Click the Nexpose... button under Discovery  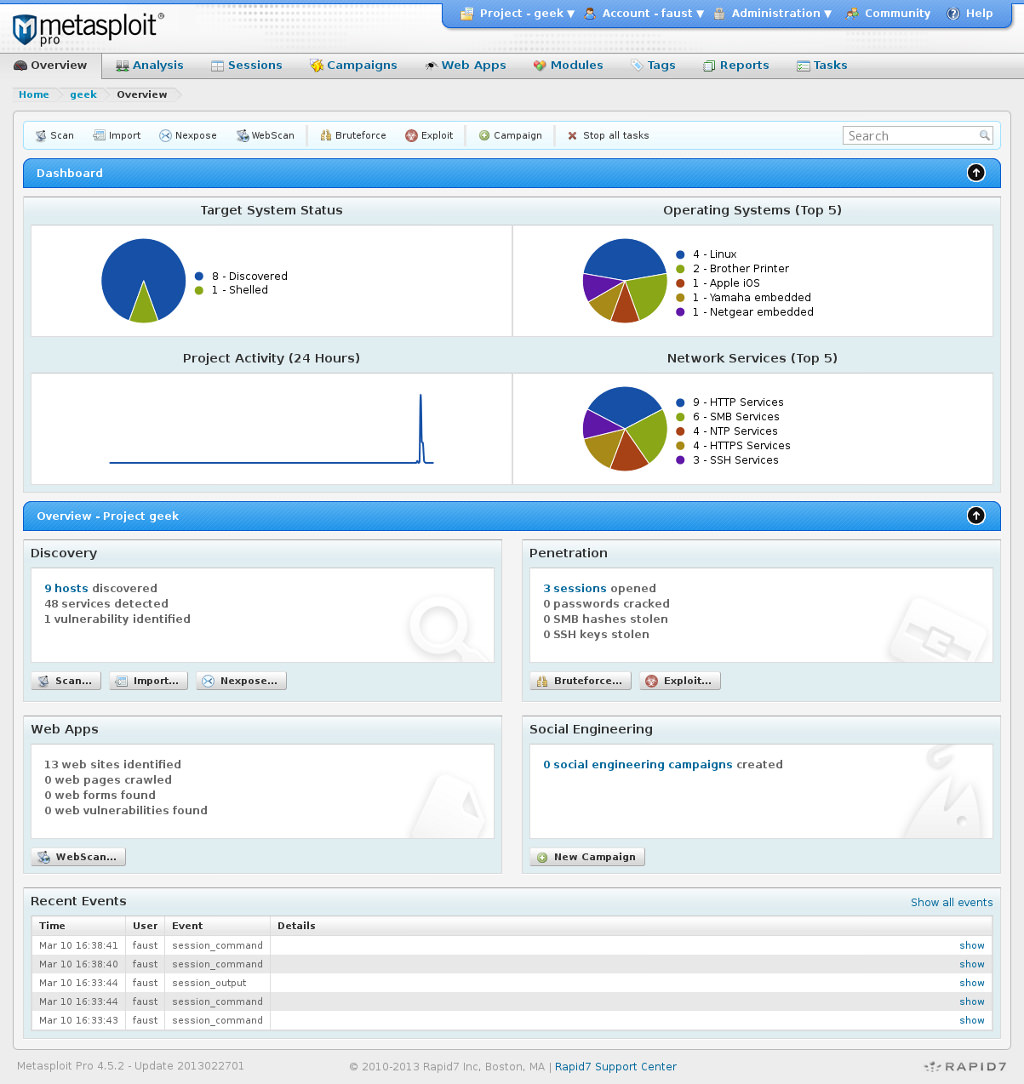click(x=241, y=681)
